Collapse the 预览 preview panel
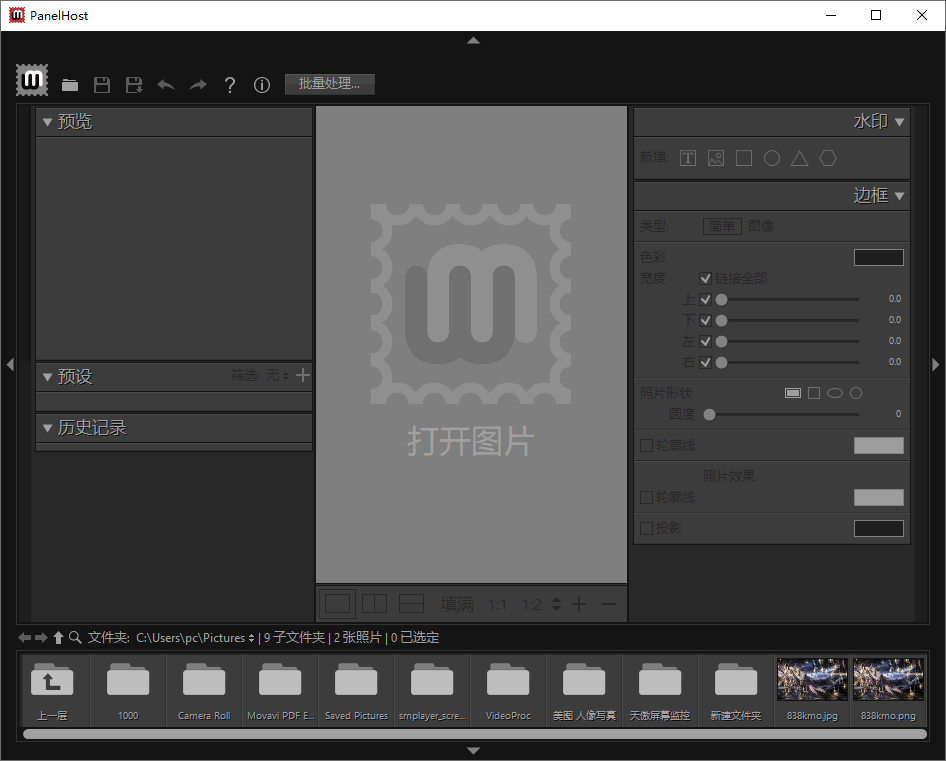The width and height of the screenshot is (946, 761). [48, 123]
